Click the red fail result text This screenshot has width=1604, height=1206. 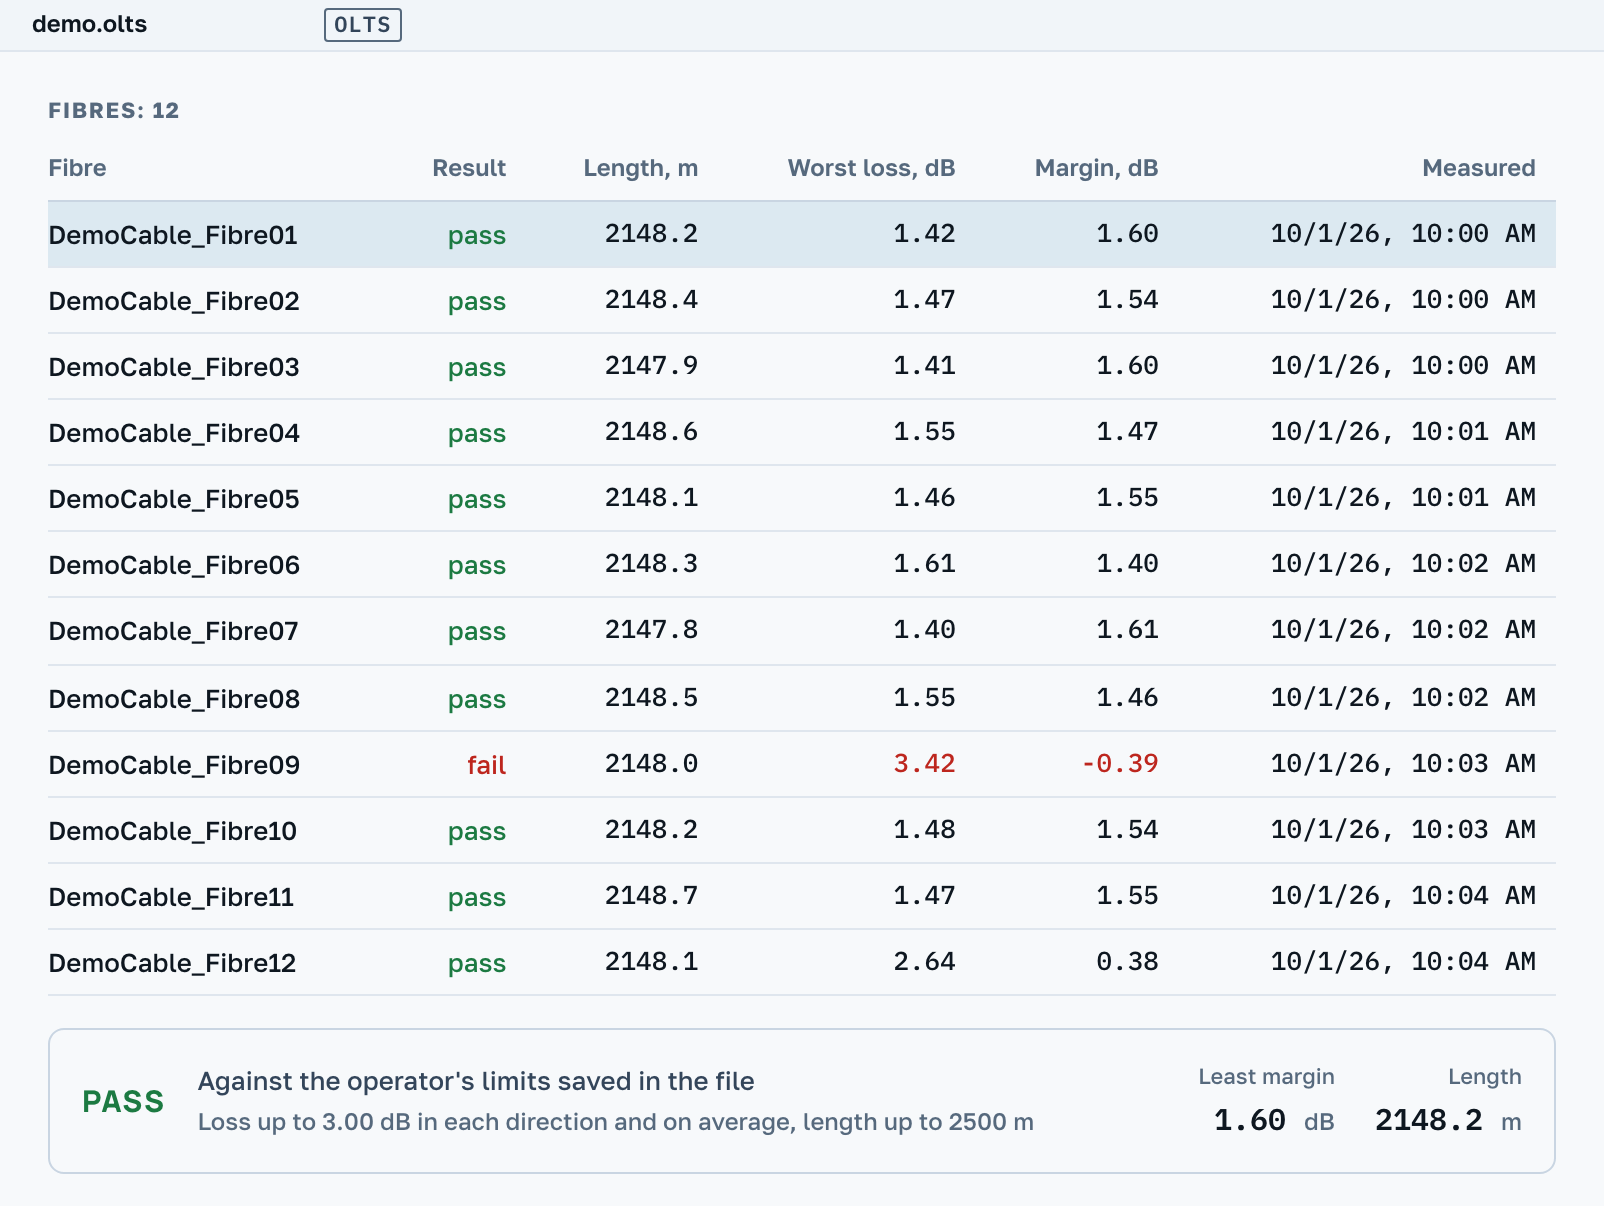point(486,765)
